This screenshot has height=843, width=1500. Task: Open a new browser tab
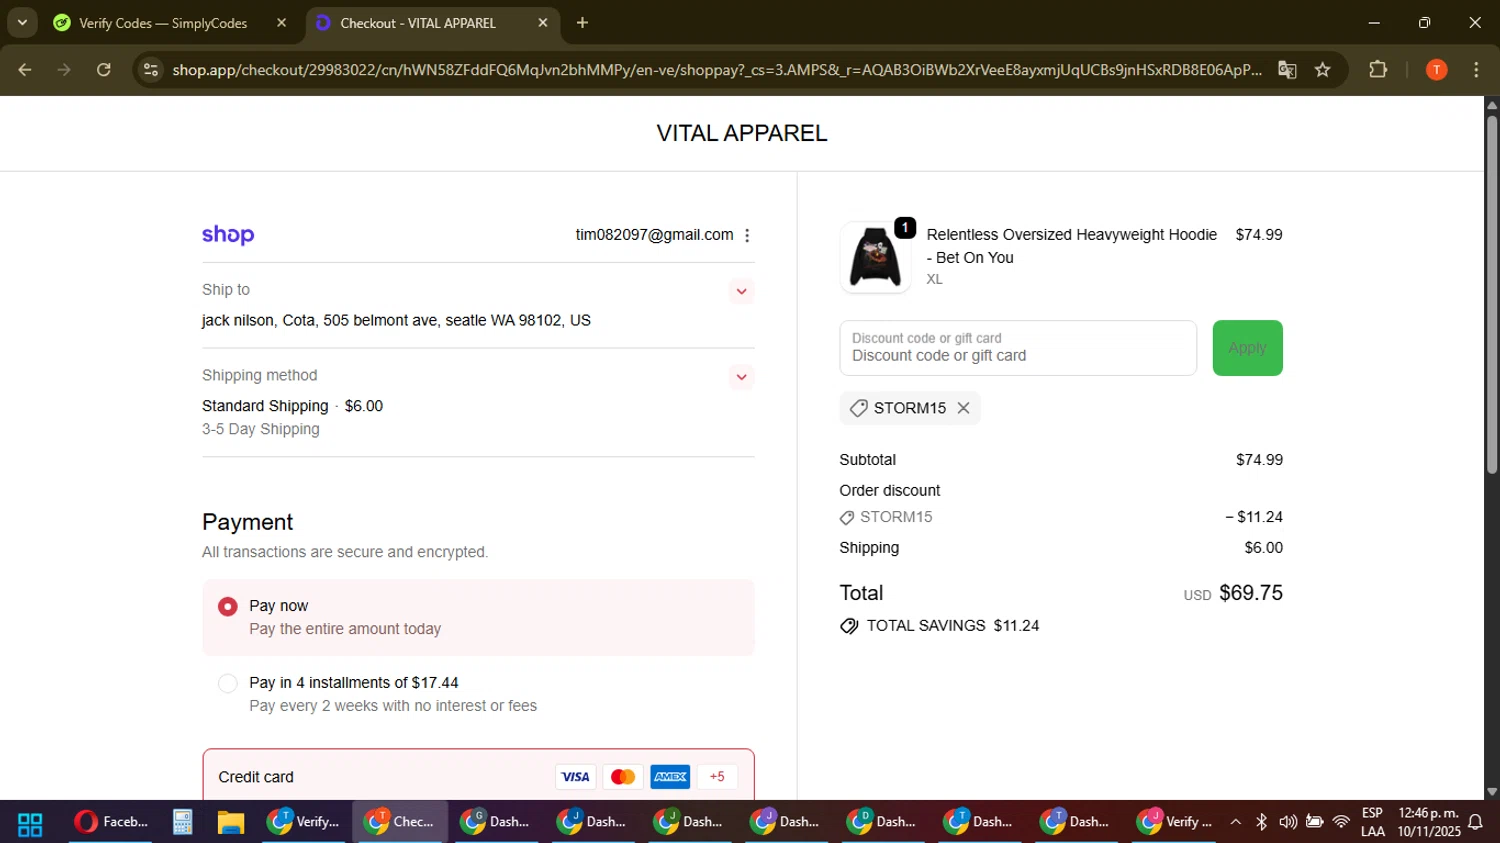[583, 23]
